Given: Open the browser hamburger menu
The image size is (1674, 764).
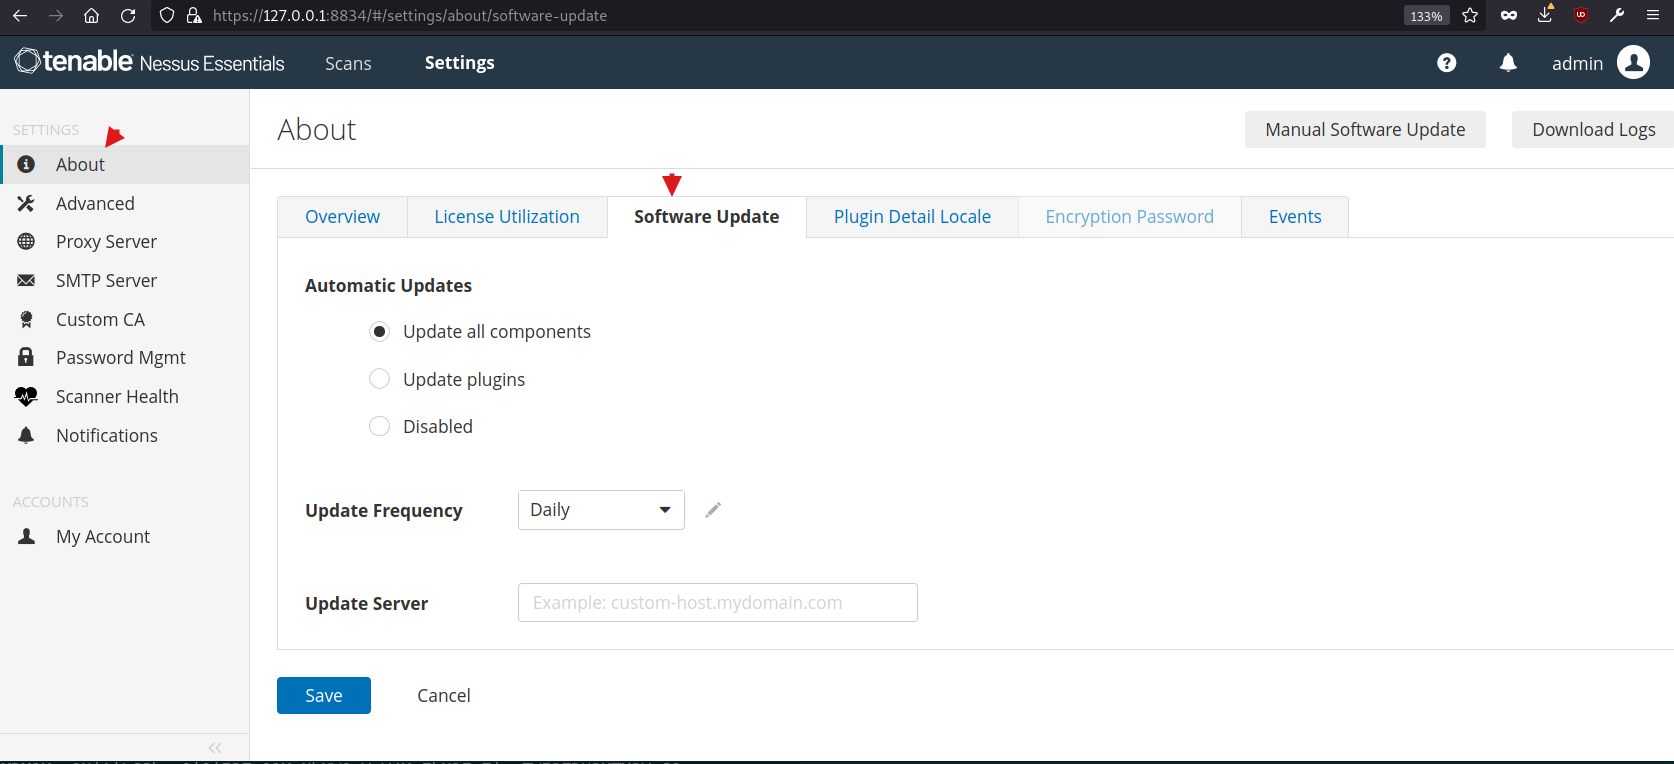Looking at the screenshot, I should click(x=1653, y=15).
